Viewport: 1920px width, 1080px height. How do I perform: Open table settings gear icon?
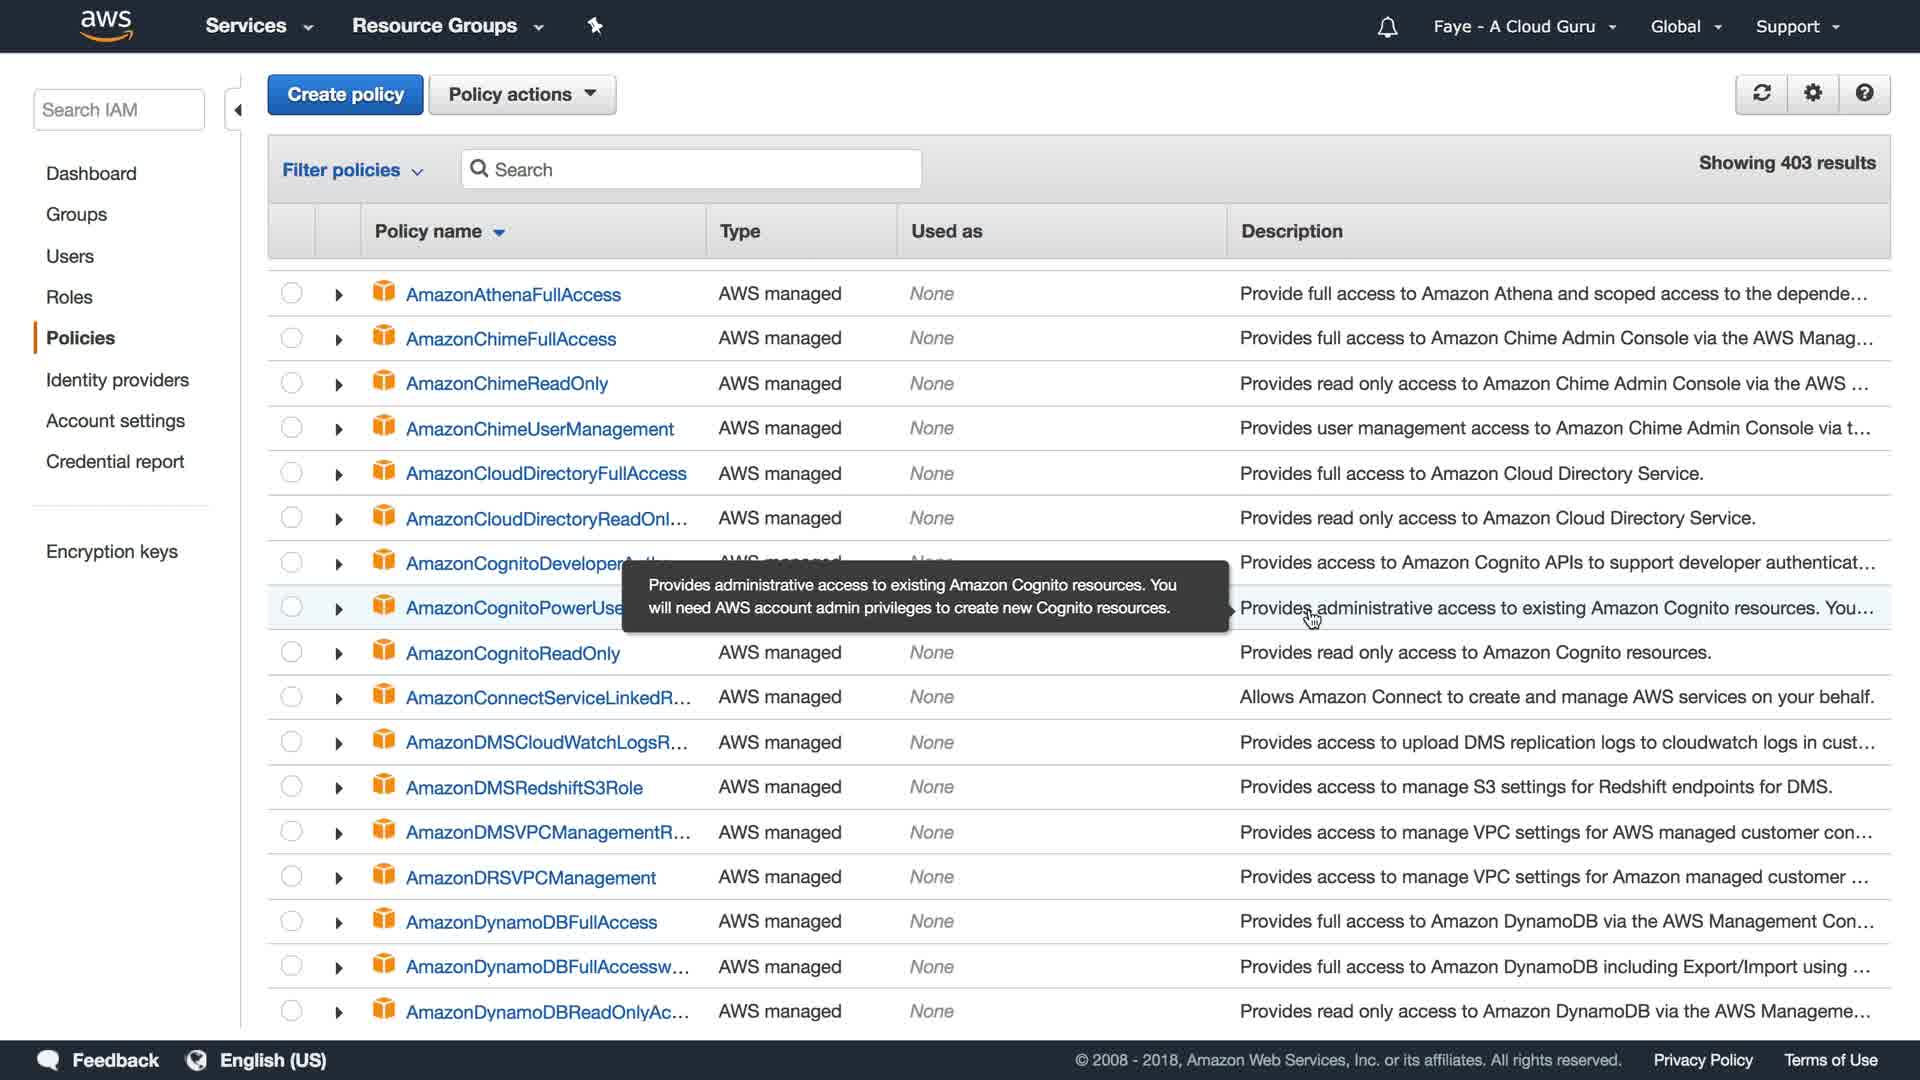click(x=1813, y=93)
